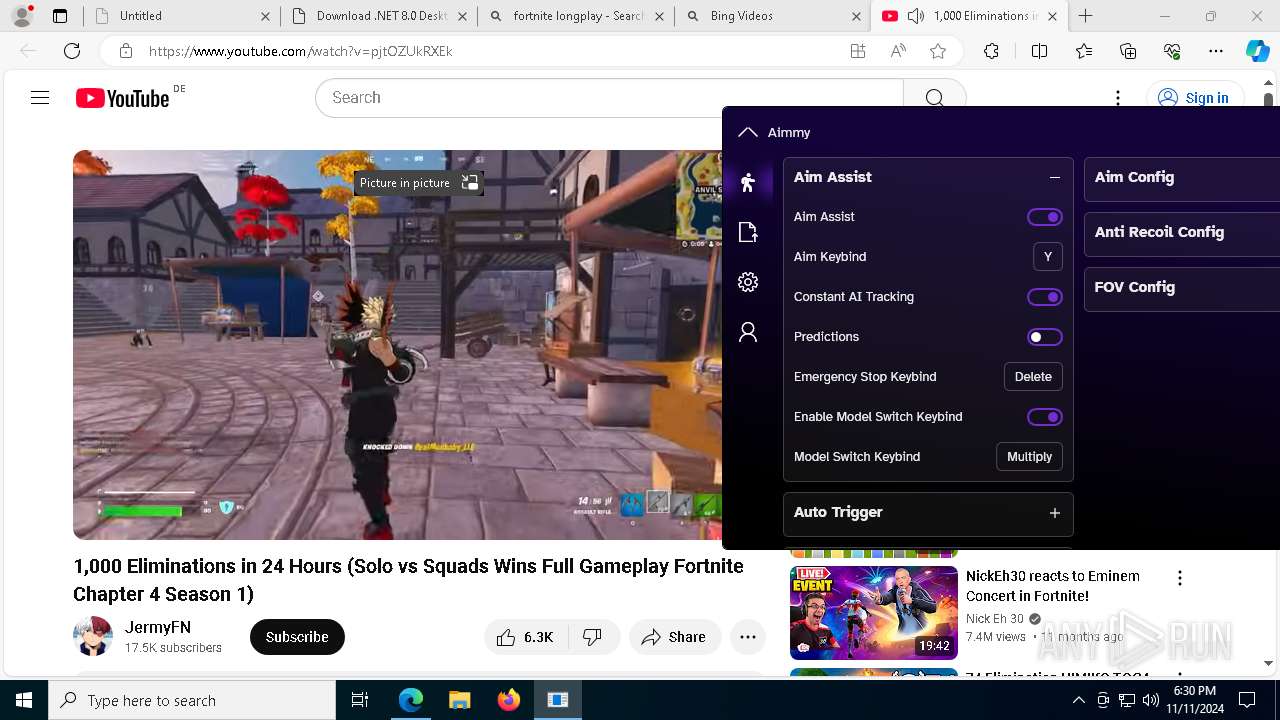Activate Picture in picture on the video

pos(419,183)
